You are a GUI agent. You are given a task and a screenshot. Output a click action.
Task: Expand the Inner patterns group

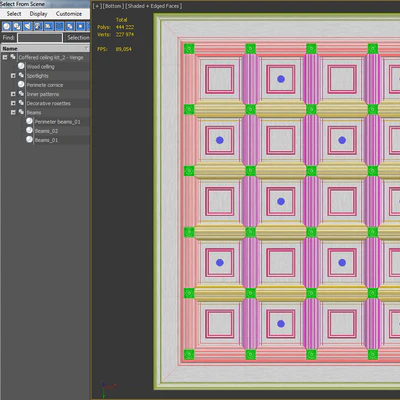pyautogui.click(x=13, y=94)
